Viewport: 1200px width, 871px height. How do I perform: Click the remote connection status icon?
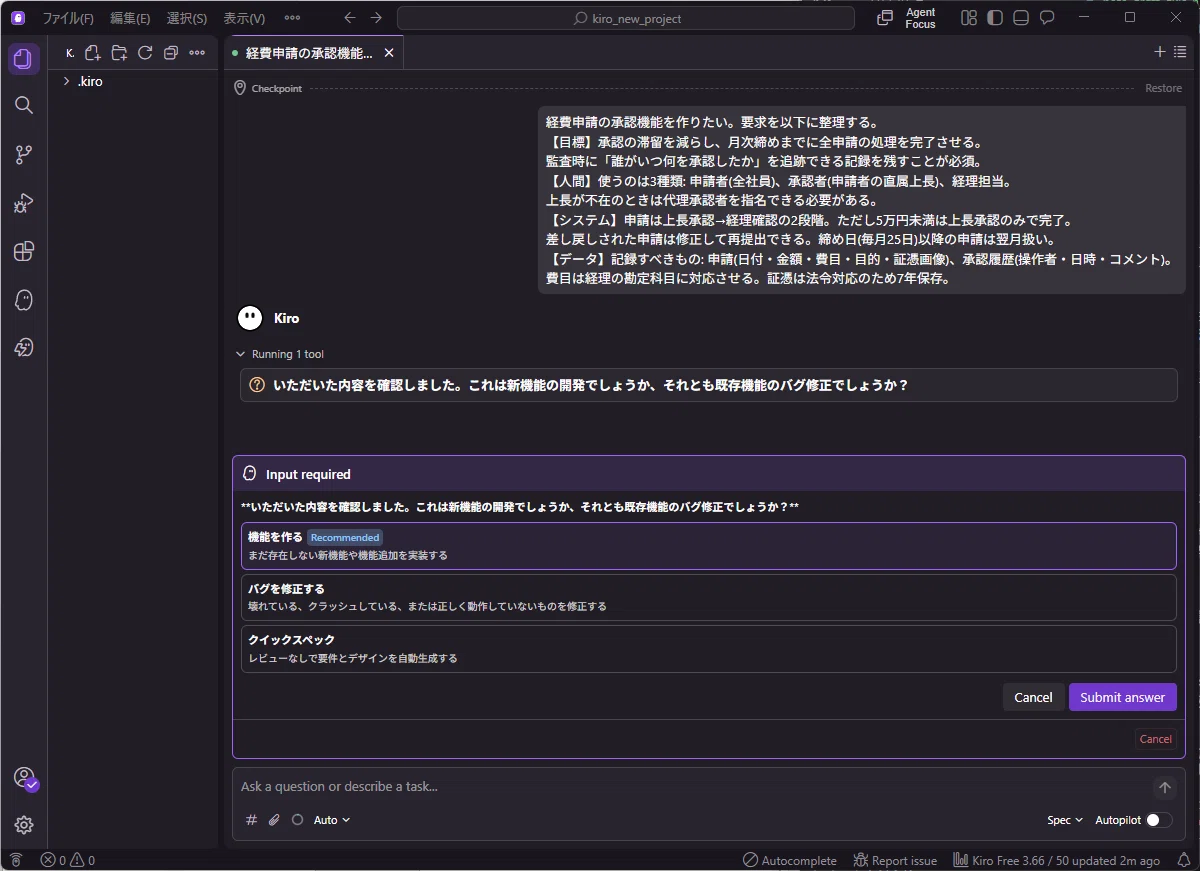tap(15, 860)
